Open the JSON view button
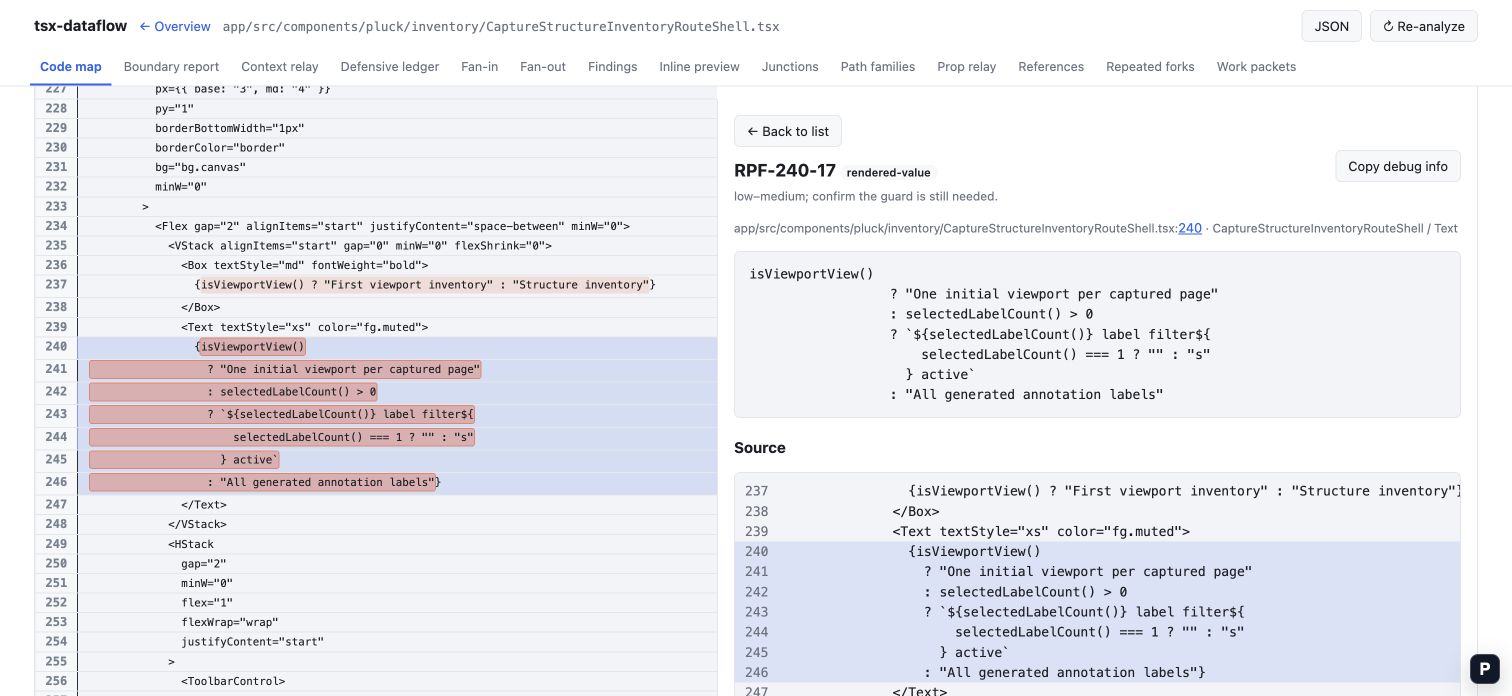Screen dimensions: 1512x696 coord(1331,26)
